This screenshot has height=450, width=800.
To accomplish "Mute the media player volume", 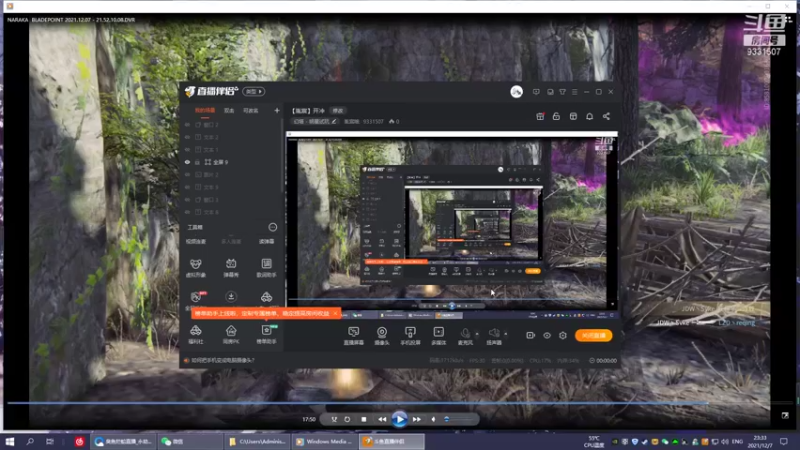I will click(x=434, y=419).
